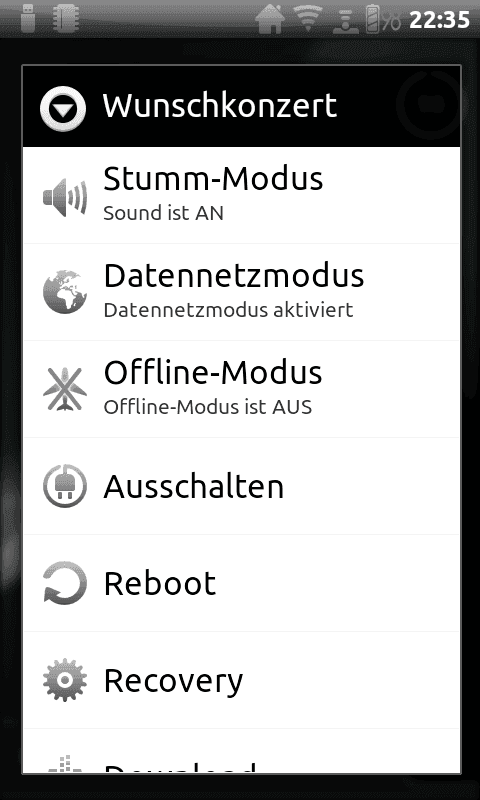Toggle Datennetzmodus data connection
Viewport: 480px width, 800px height.
tap(241, 292)
